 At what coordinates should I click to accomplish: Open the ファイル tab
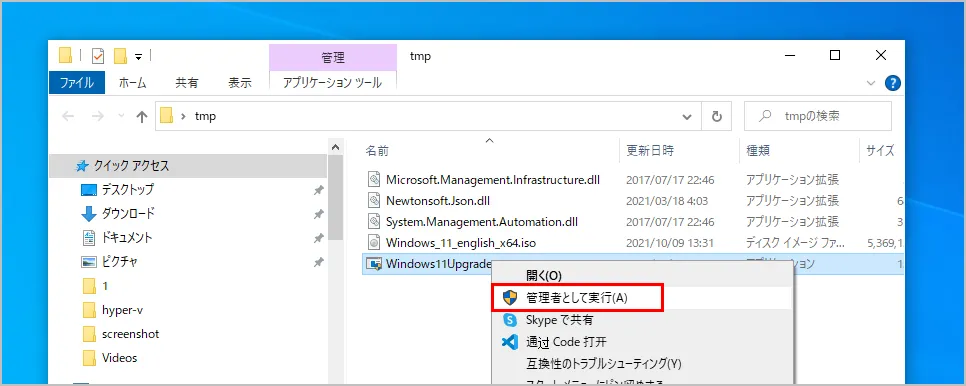point(76,82)
